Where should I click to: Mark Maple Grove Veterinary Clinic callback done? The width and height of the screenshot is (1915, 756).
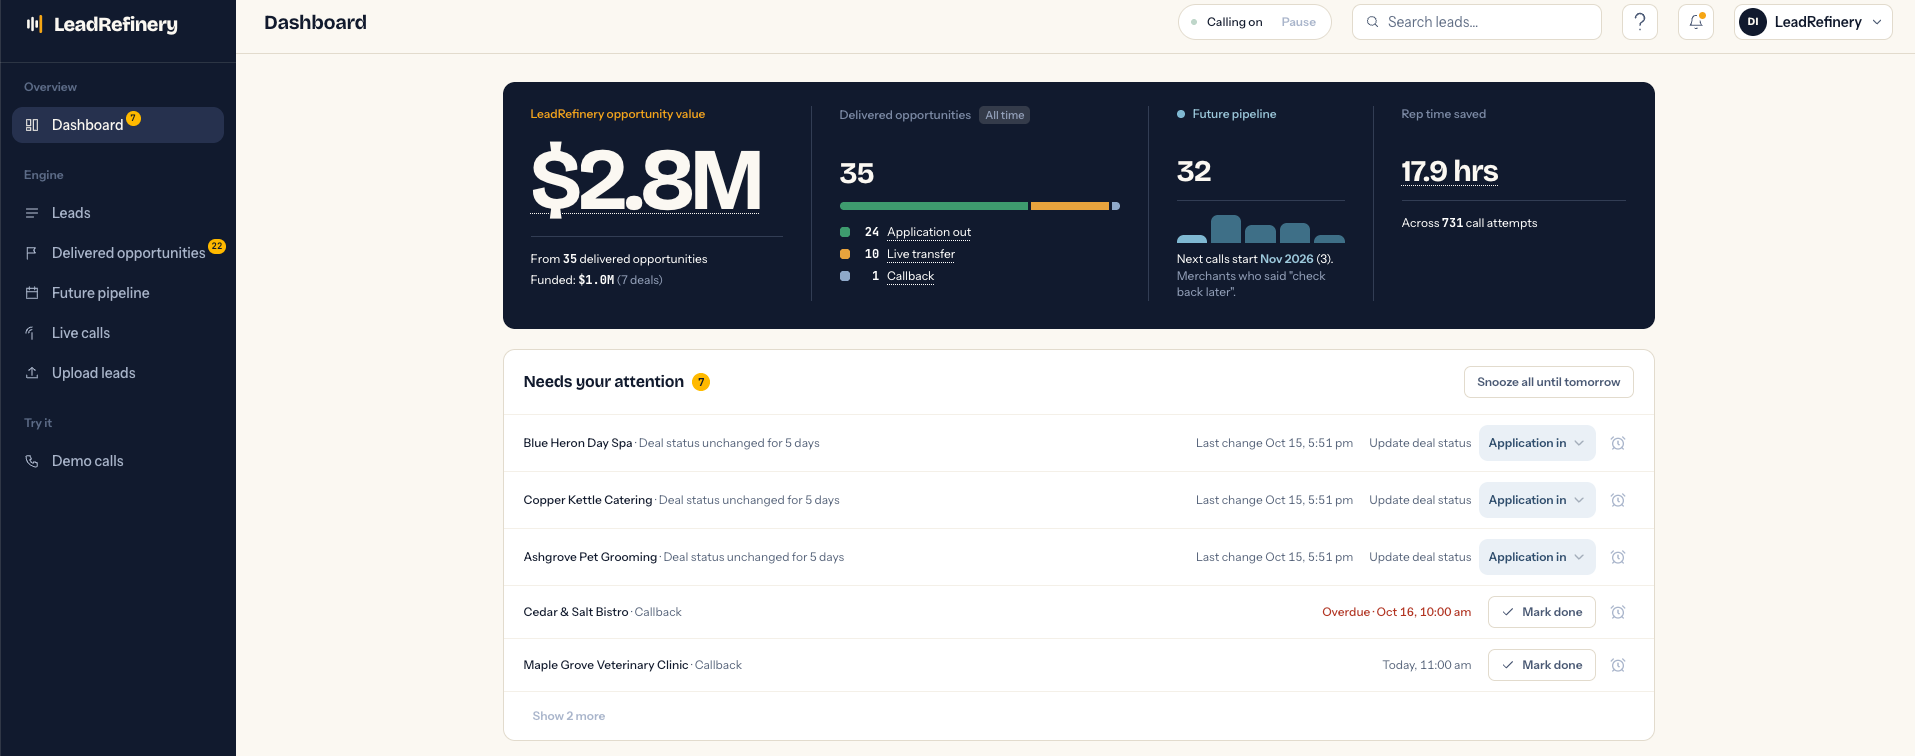pos(1541,665)
